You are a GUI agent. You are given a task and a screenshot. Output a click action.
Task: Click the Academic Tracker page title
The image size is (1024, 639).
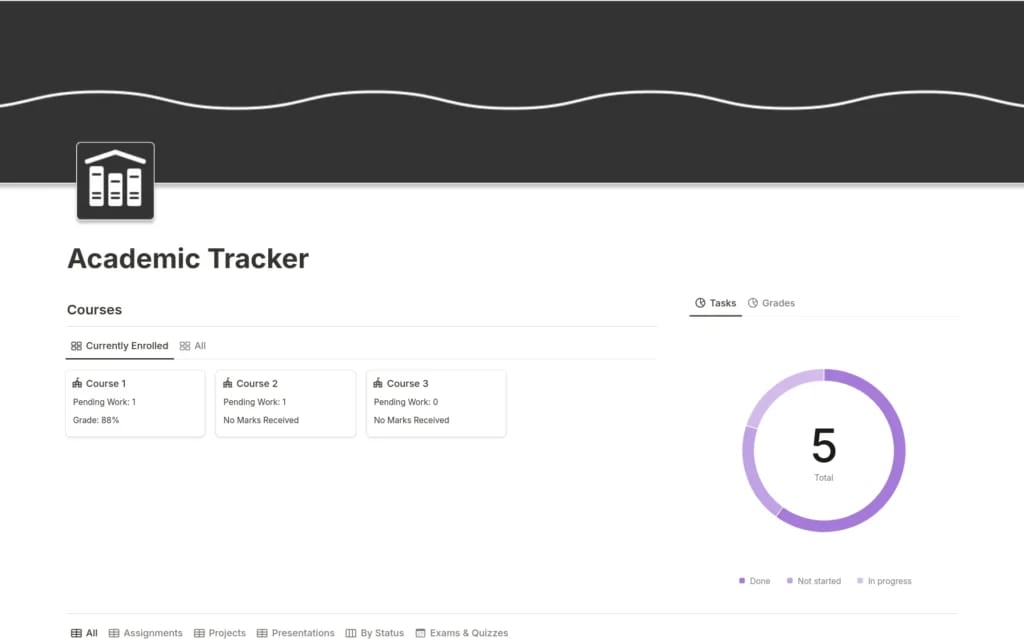pyautogui.click(x=188, y=259)
